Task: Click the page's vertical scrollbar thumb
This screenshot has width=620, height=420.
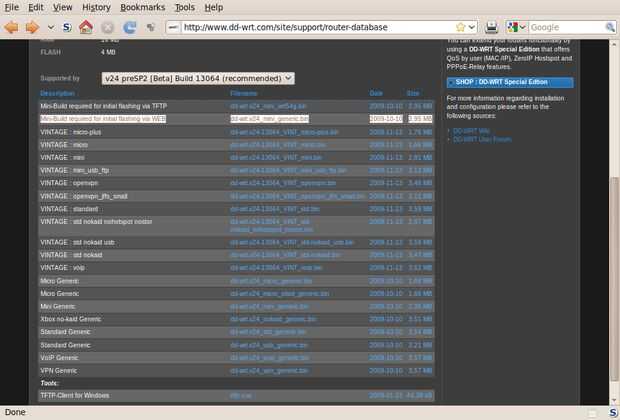Action: 614,280
